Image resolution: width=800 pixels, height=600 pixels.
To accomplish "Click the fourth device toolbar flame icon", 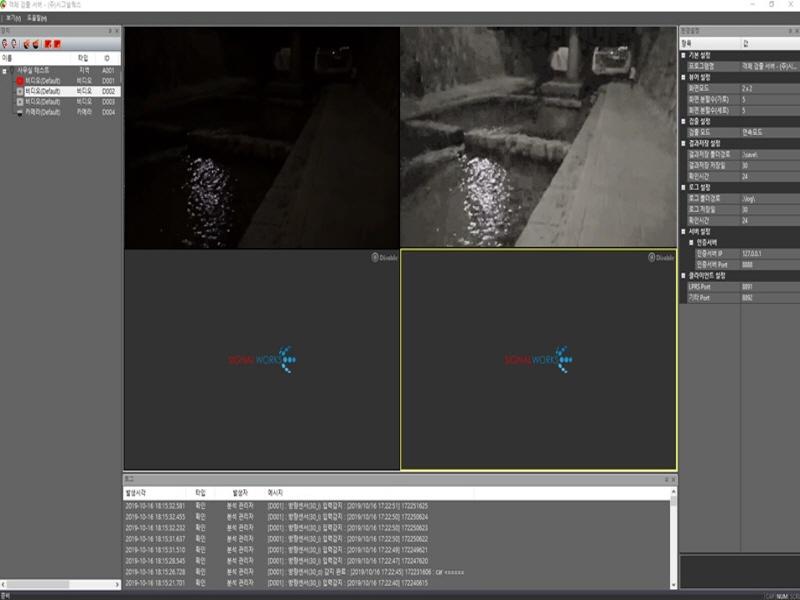I will click(36, 44).
